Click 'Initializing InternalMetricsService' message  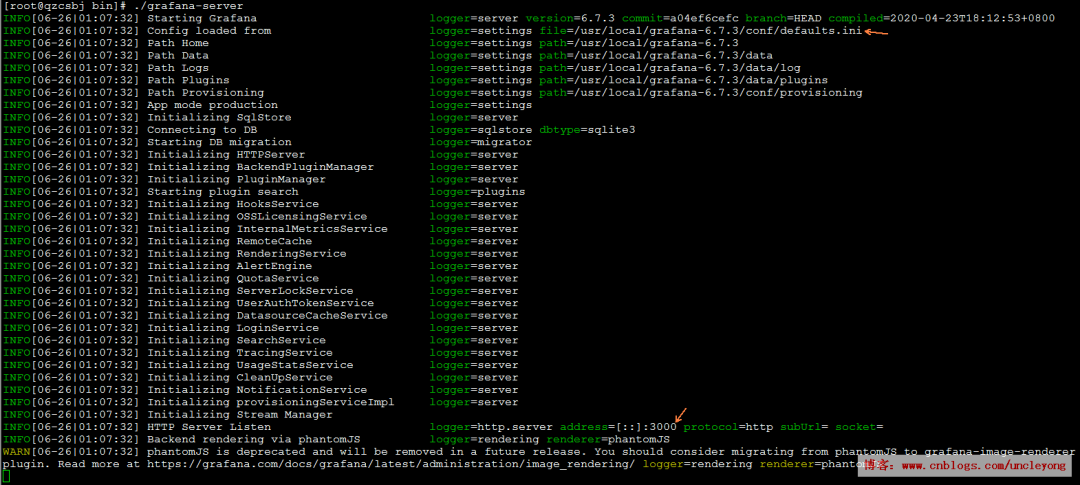click(x=267, y=229)
